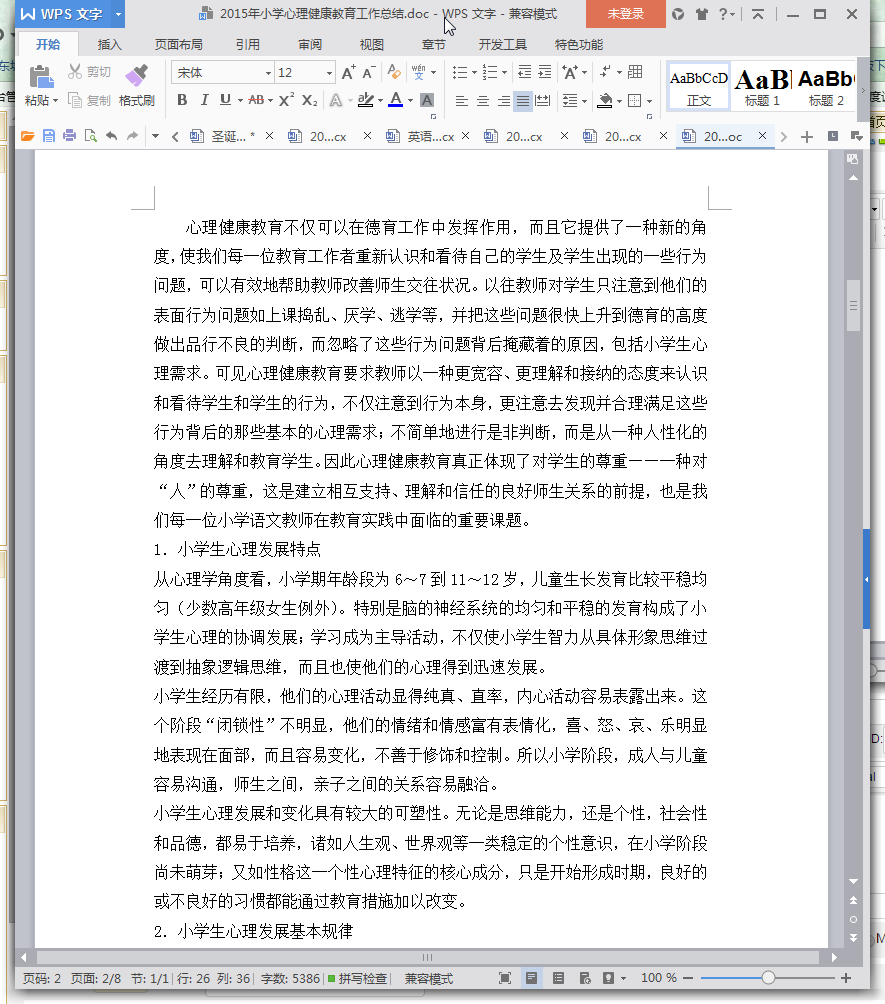Open the 视图 ribbon tab

[371, 44]
